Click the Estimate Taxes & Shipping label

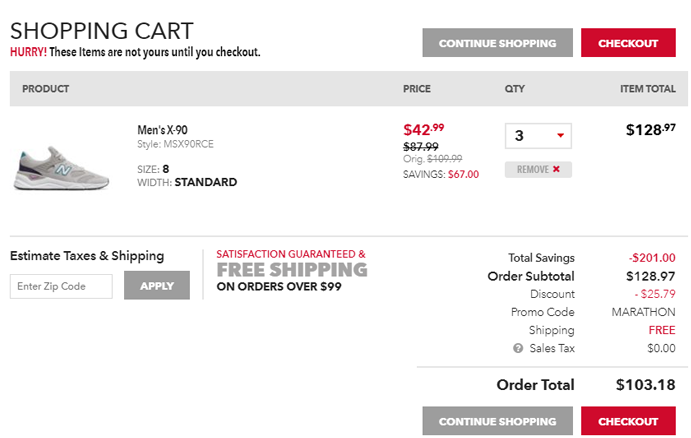coord(87,255)
